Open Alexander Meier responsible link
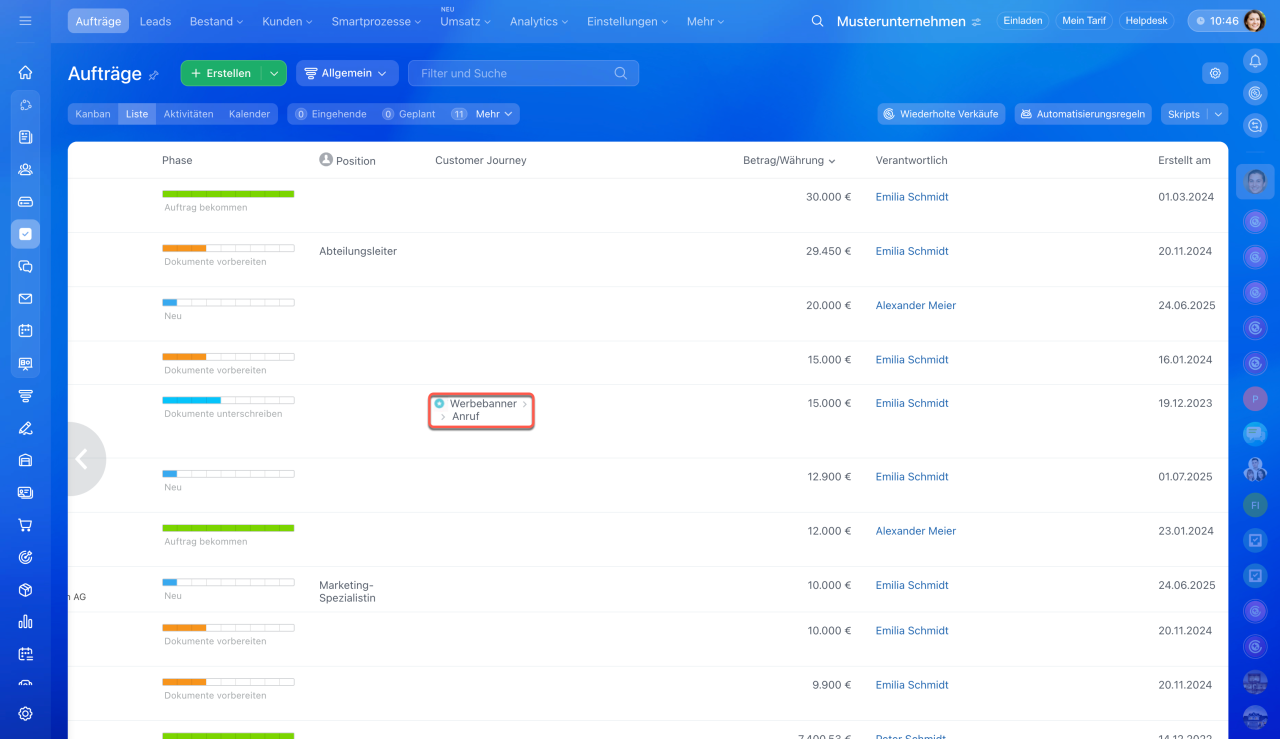1280x739 pixels. (915, 305)
